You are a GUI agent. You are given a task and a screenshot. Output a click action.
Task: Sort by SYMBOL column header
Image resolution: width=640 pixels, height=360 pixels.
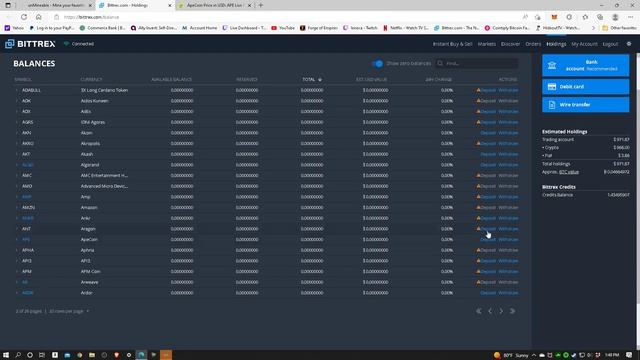(x=23, y=80)
